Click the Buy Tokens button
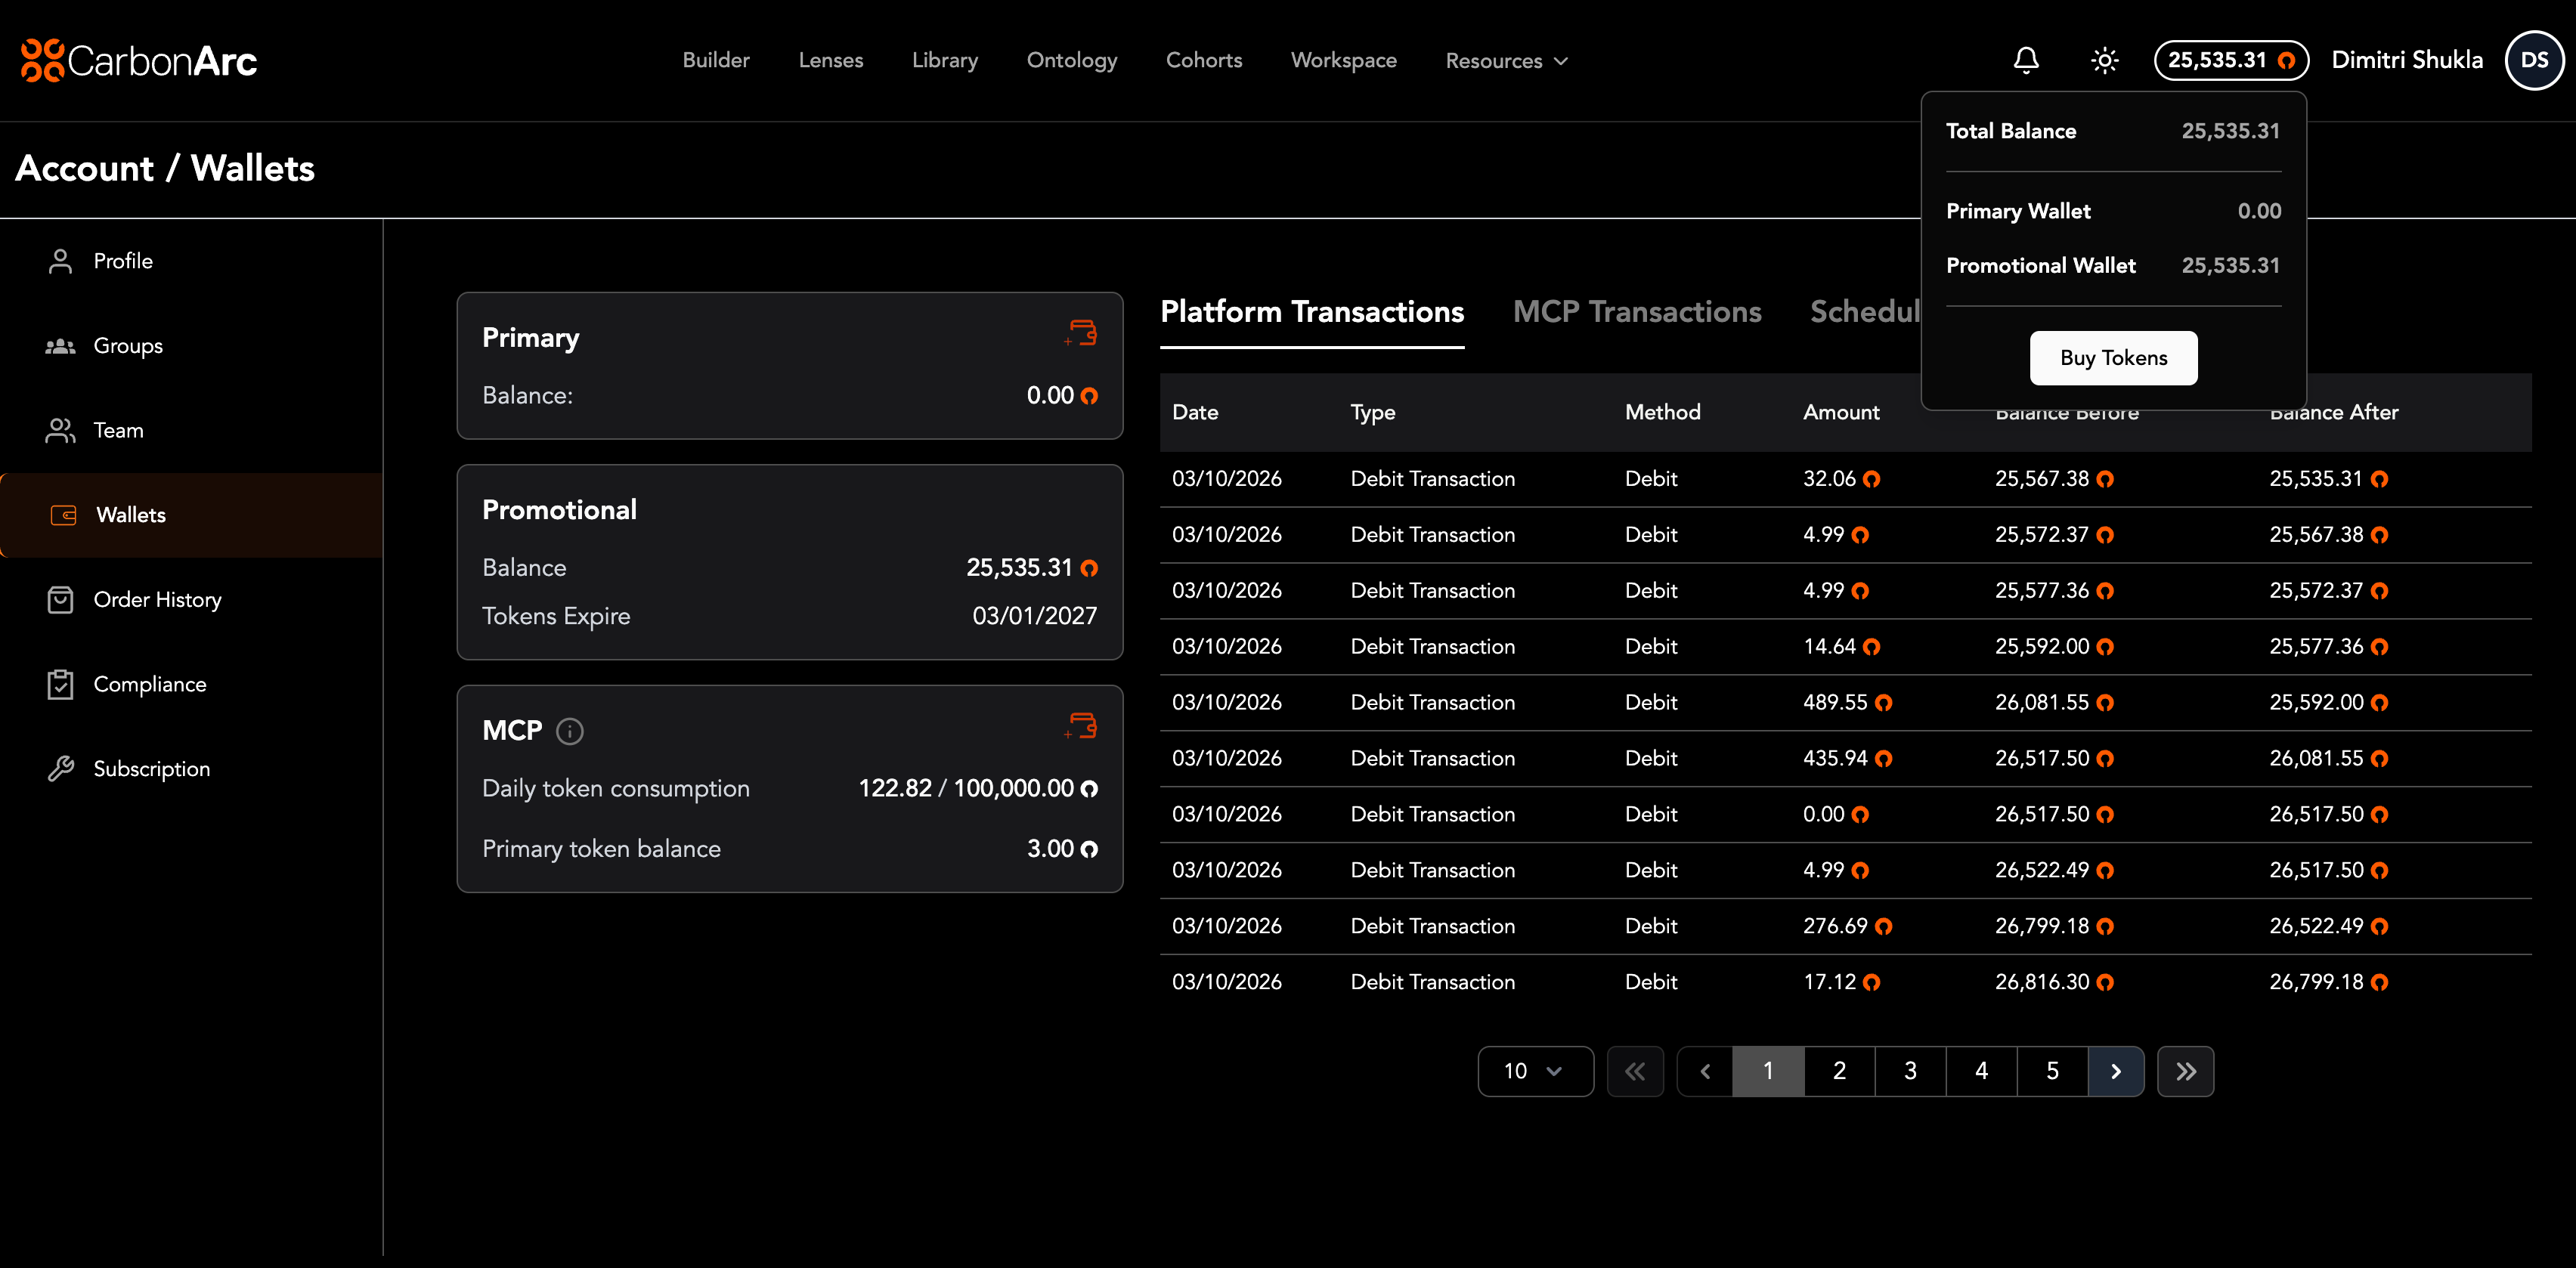Viewport: 2576px width, 1268px height. coord(2113,358)
